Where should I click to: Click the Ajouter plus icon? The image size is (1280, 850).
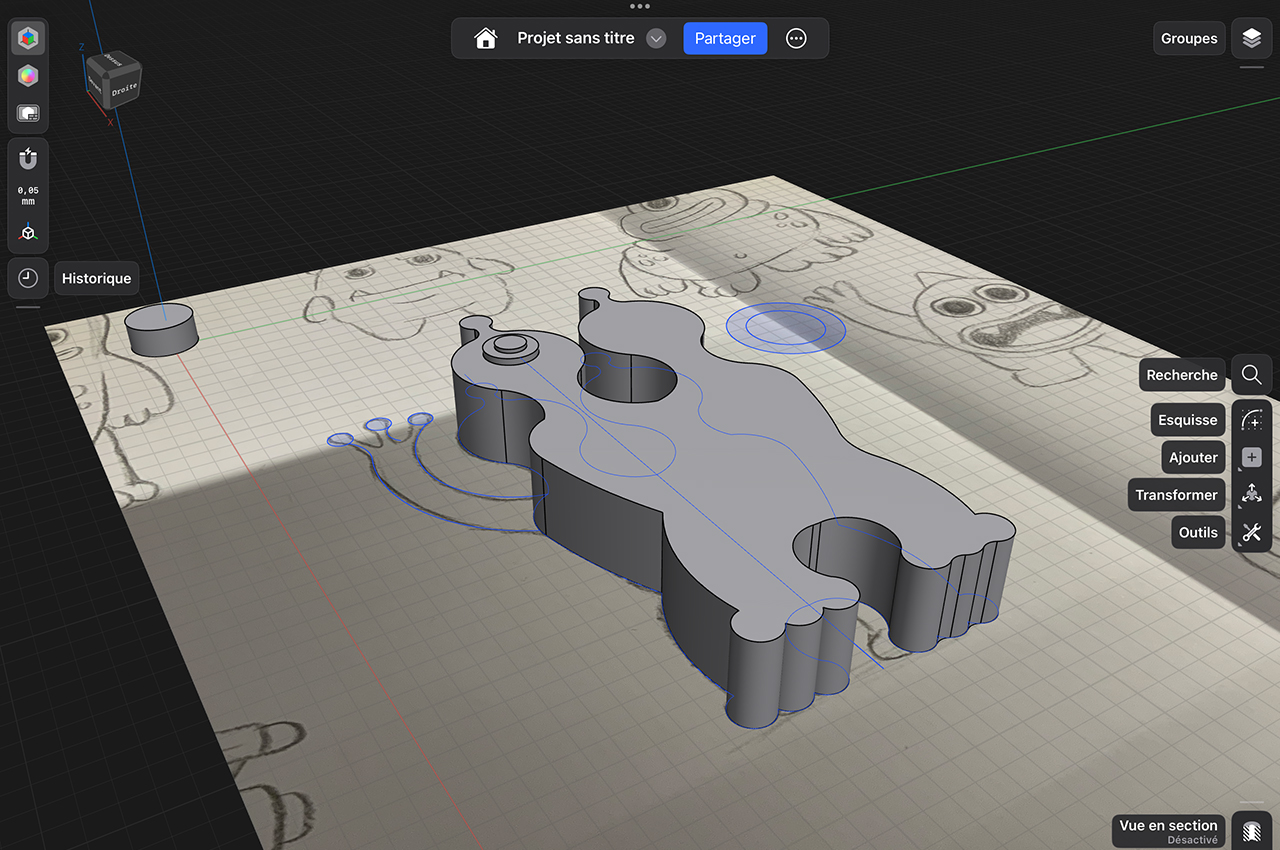tap(1251, 457)
